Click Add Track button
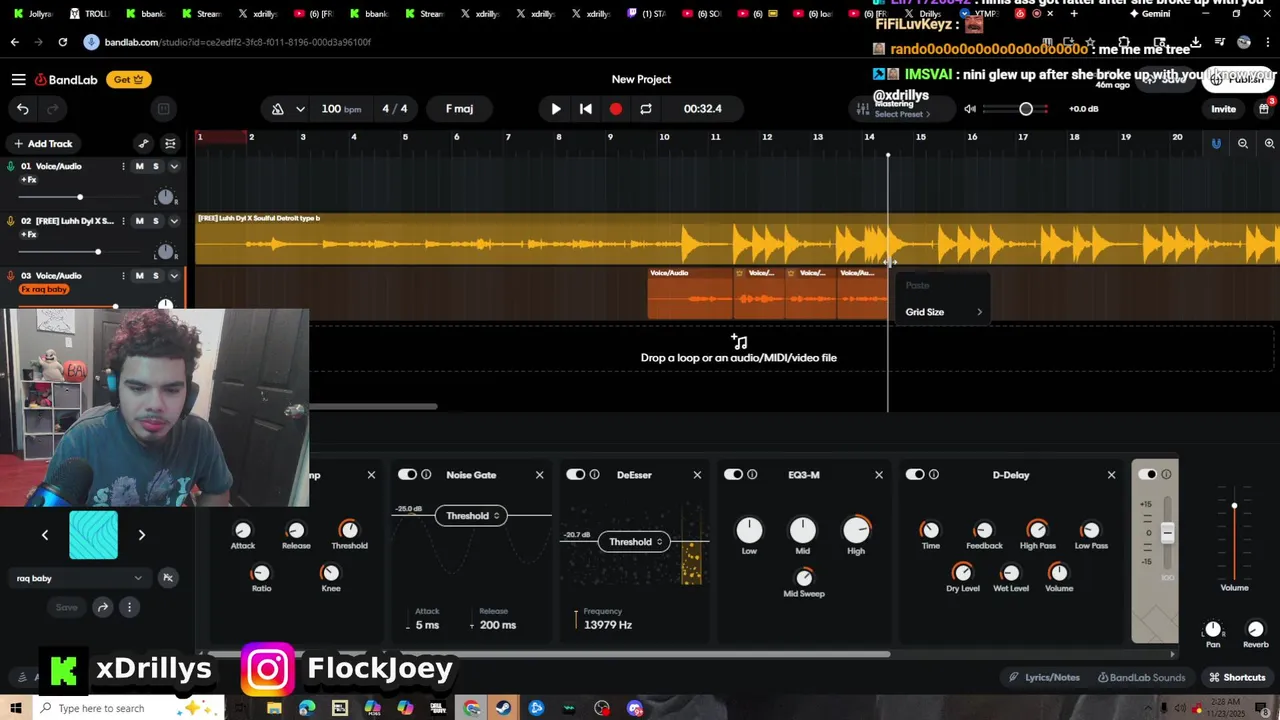 (42, 144)
